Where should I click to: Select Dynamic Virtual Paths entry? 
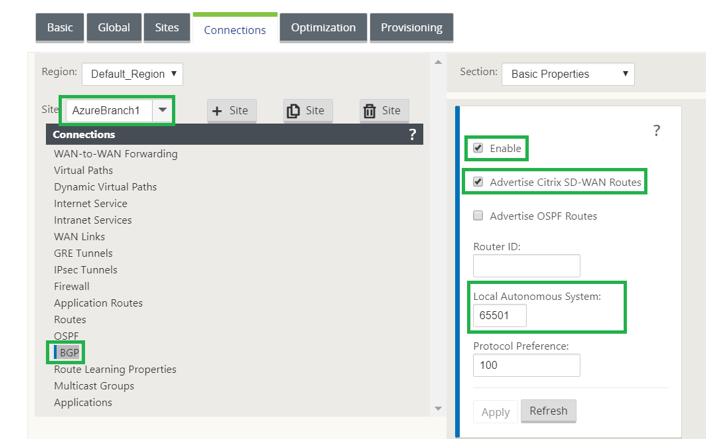point(105,187)
